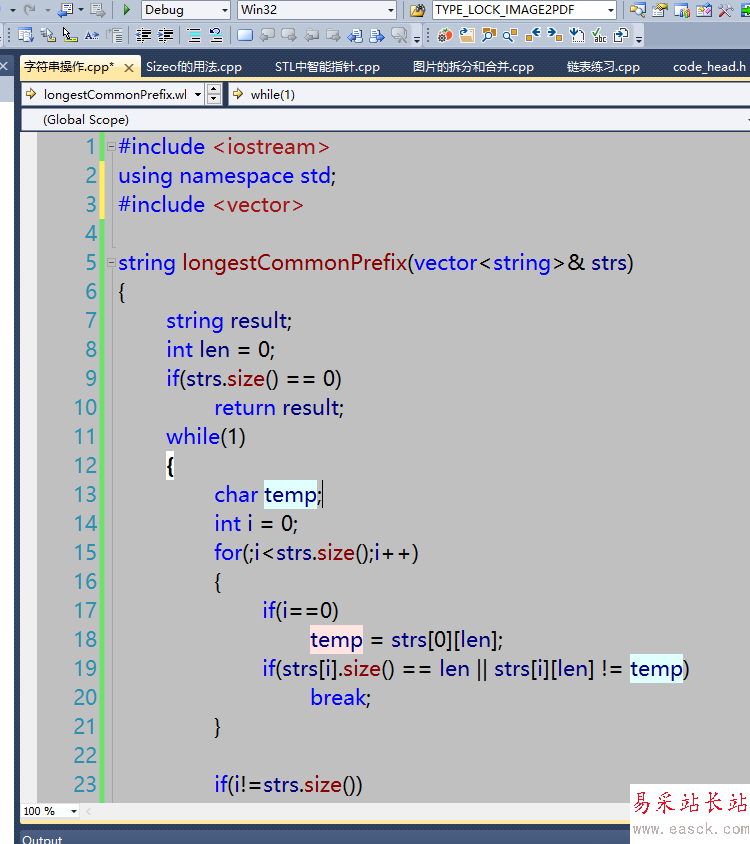Click the Display Quick Info icon

click(x=70, y=35)
